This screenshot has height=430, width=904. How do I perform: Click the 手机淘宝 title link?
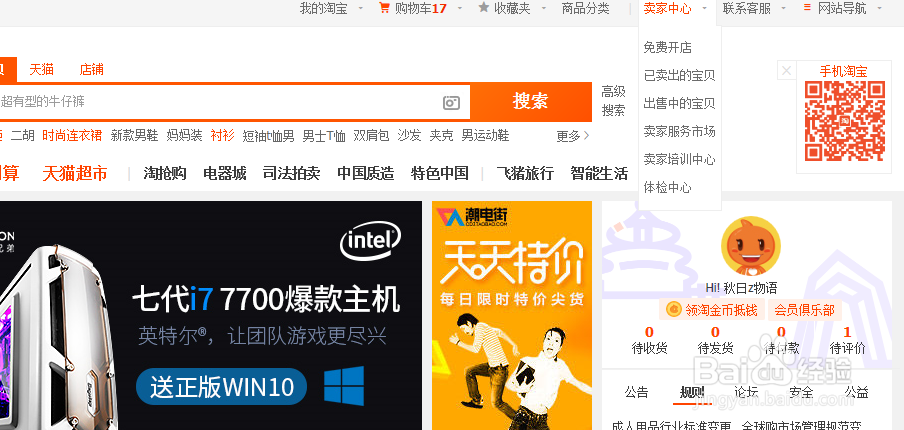point(843,71)
